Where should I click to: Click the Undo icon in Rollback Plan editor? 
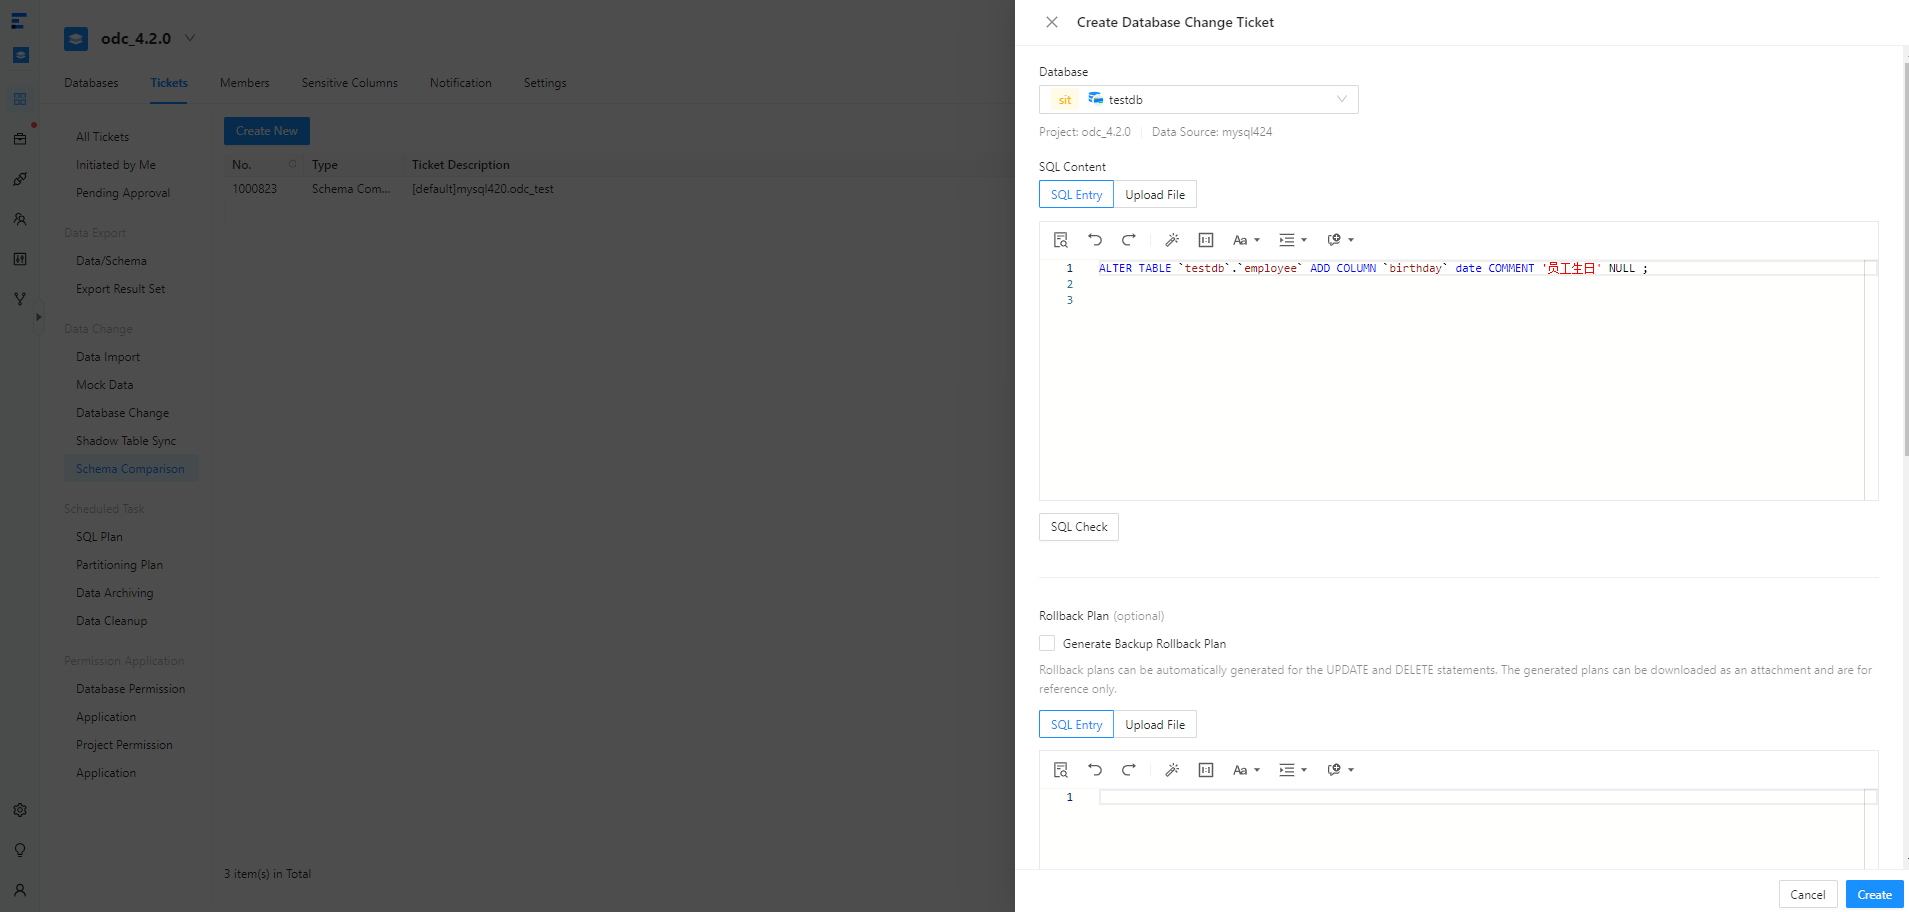point(1095,770)
